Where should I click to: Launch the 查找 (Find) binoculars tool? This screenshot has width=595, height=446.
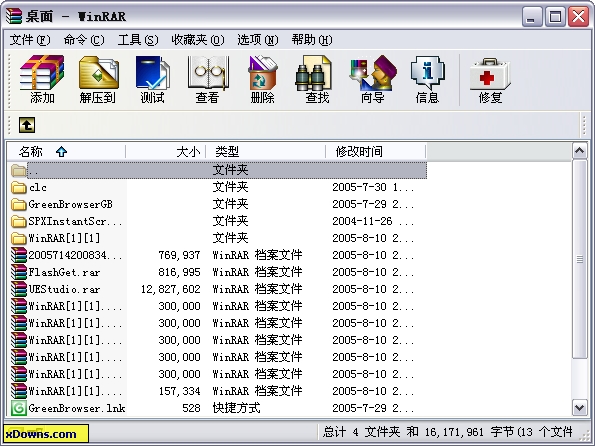[317, 79]
